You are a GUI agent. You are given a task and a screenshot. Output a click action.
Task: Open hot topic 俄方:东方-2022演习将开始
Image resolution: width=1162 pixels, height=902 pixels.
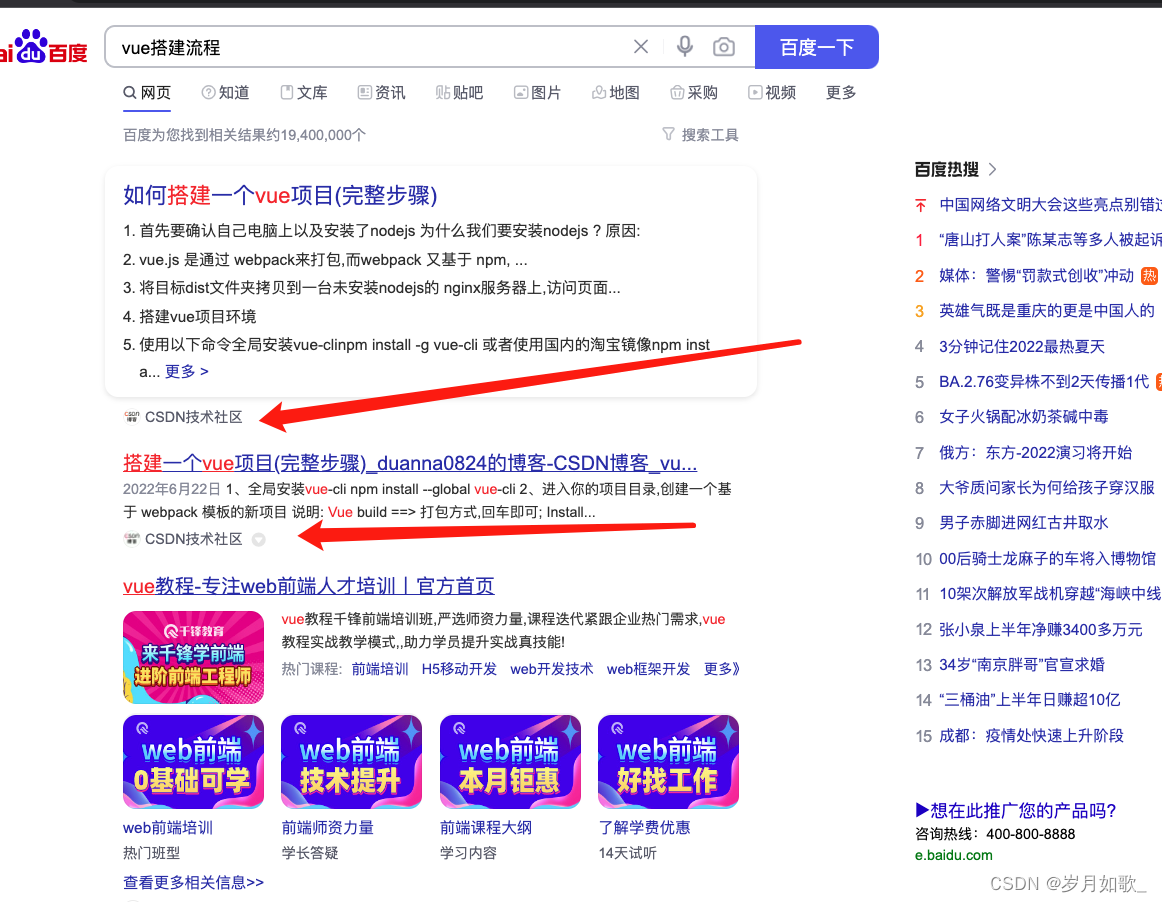click(1035, 453)
